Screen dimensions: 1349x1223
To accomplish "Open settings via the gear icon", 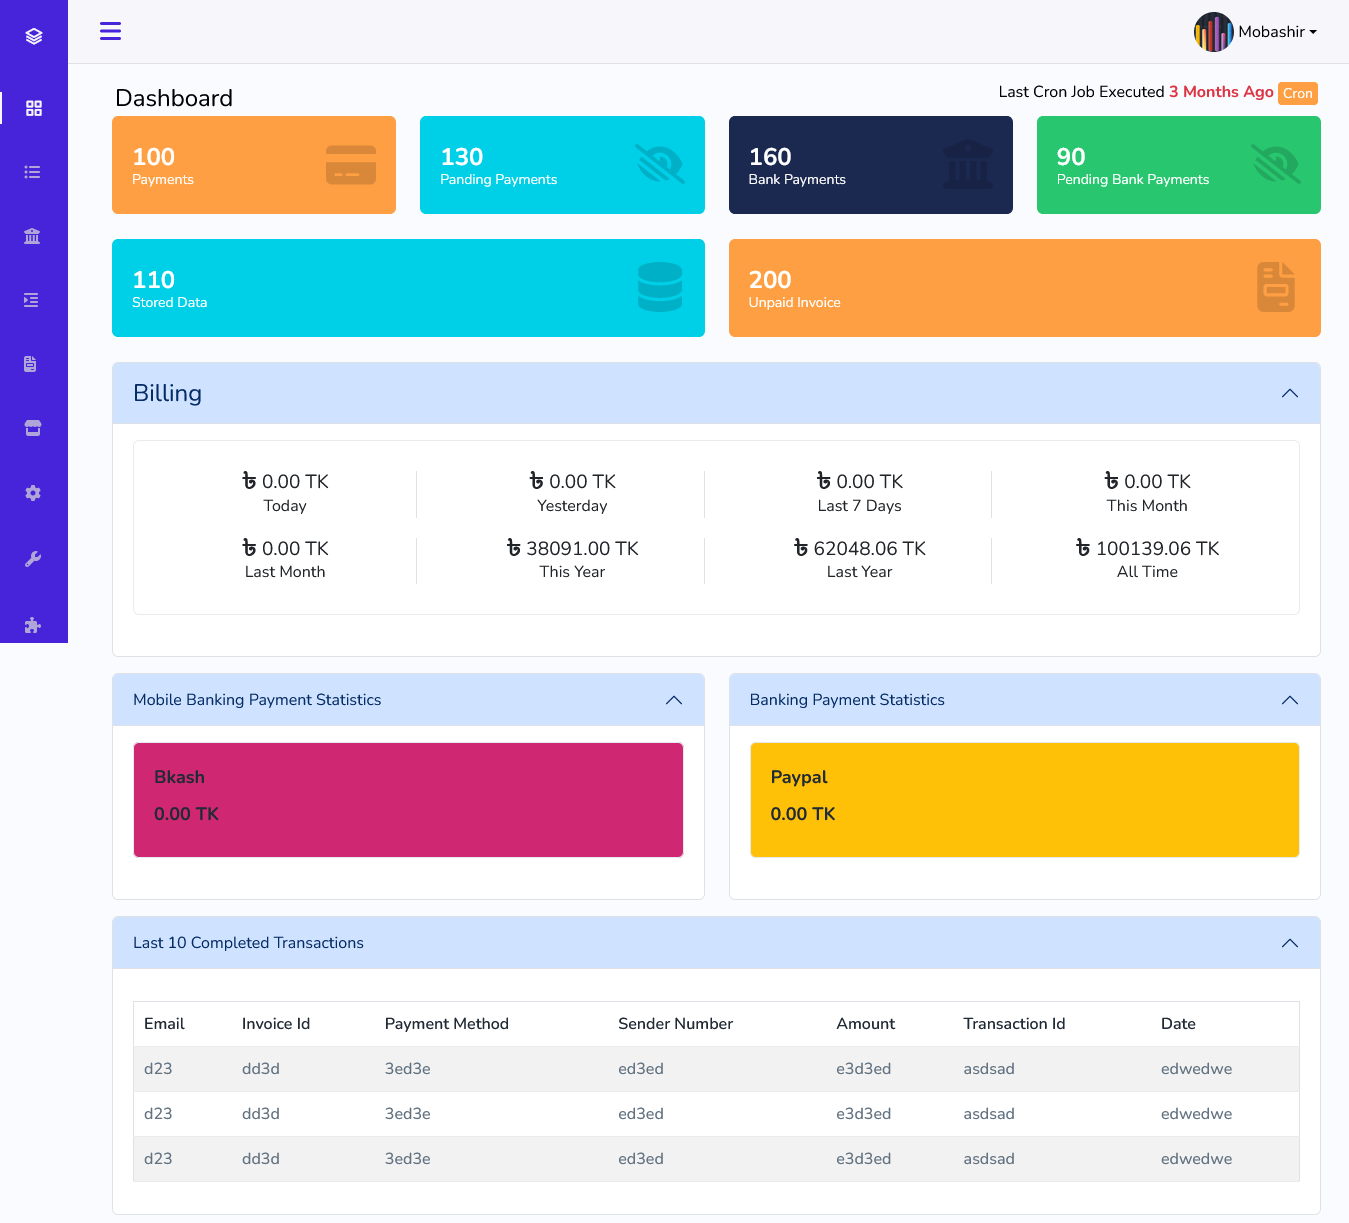I will [33, 492].
